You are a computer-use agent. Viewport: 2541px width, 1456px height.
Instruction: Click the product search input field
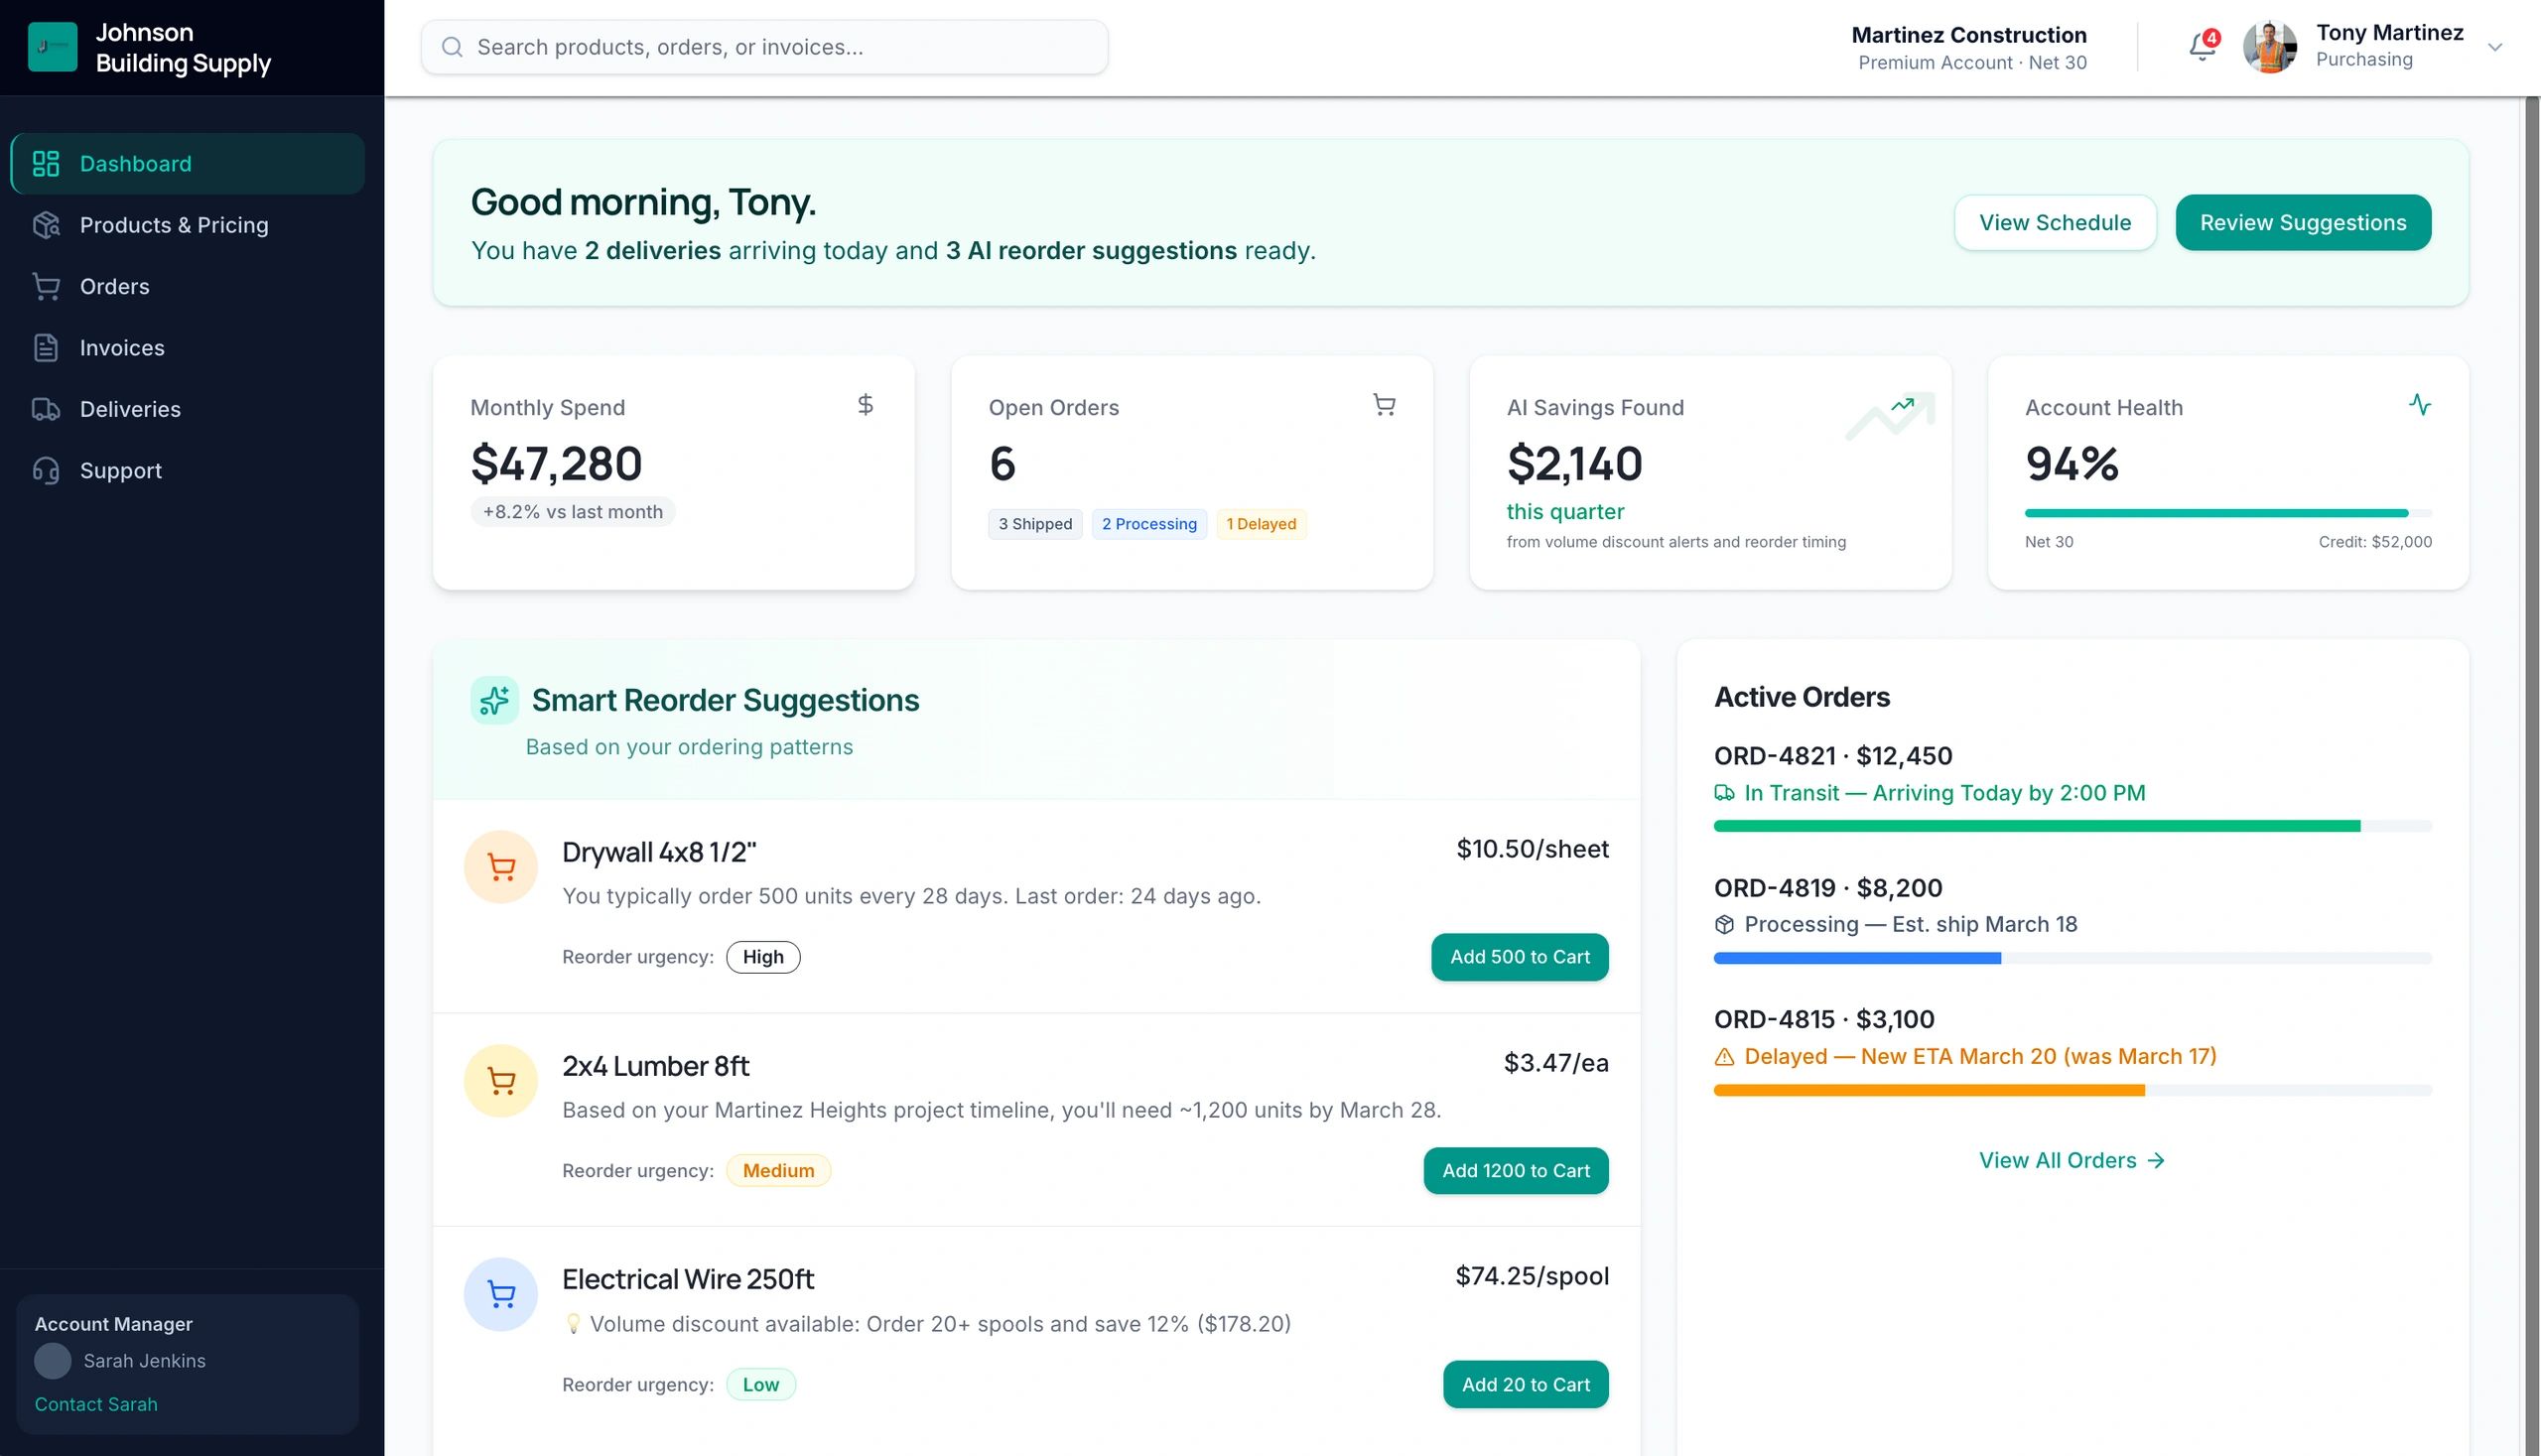pos(764,46)
